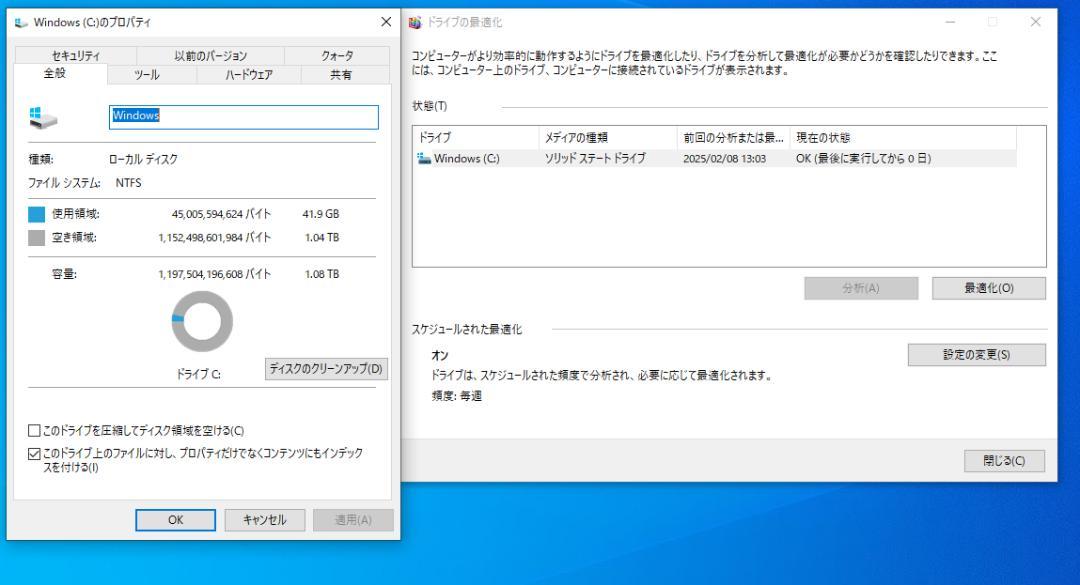Open the 以前のバージョン tab
This screenshot has height=585, width=1080.
(x=210, y=56)
